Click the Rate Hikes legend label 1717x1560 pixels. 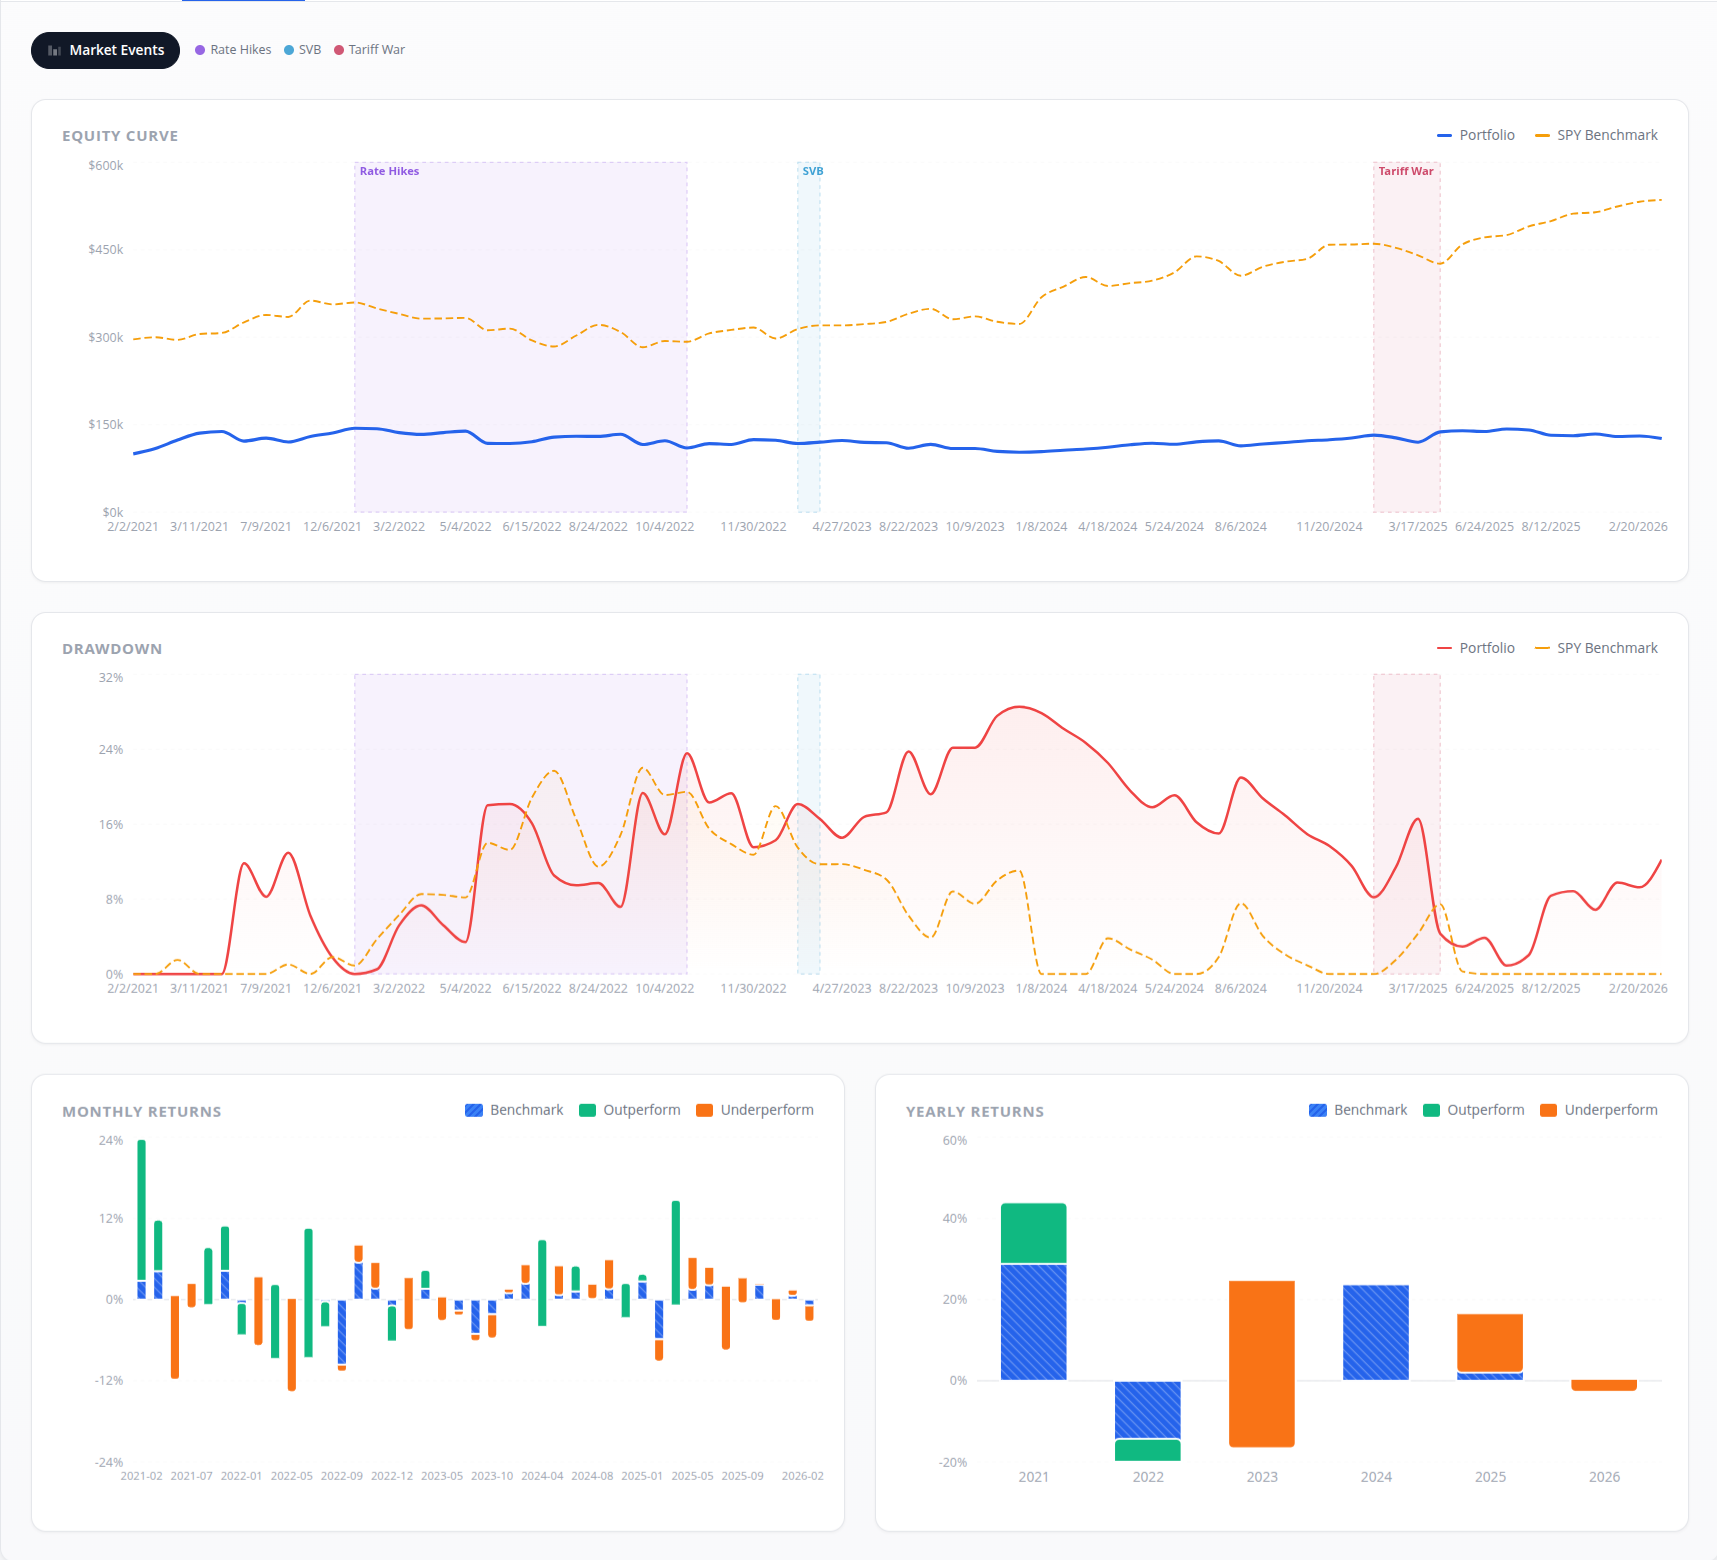coord(241,50)
